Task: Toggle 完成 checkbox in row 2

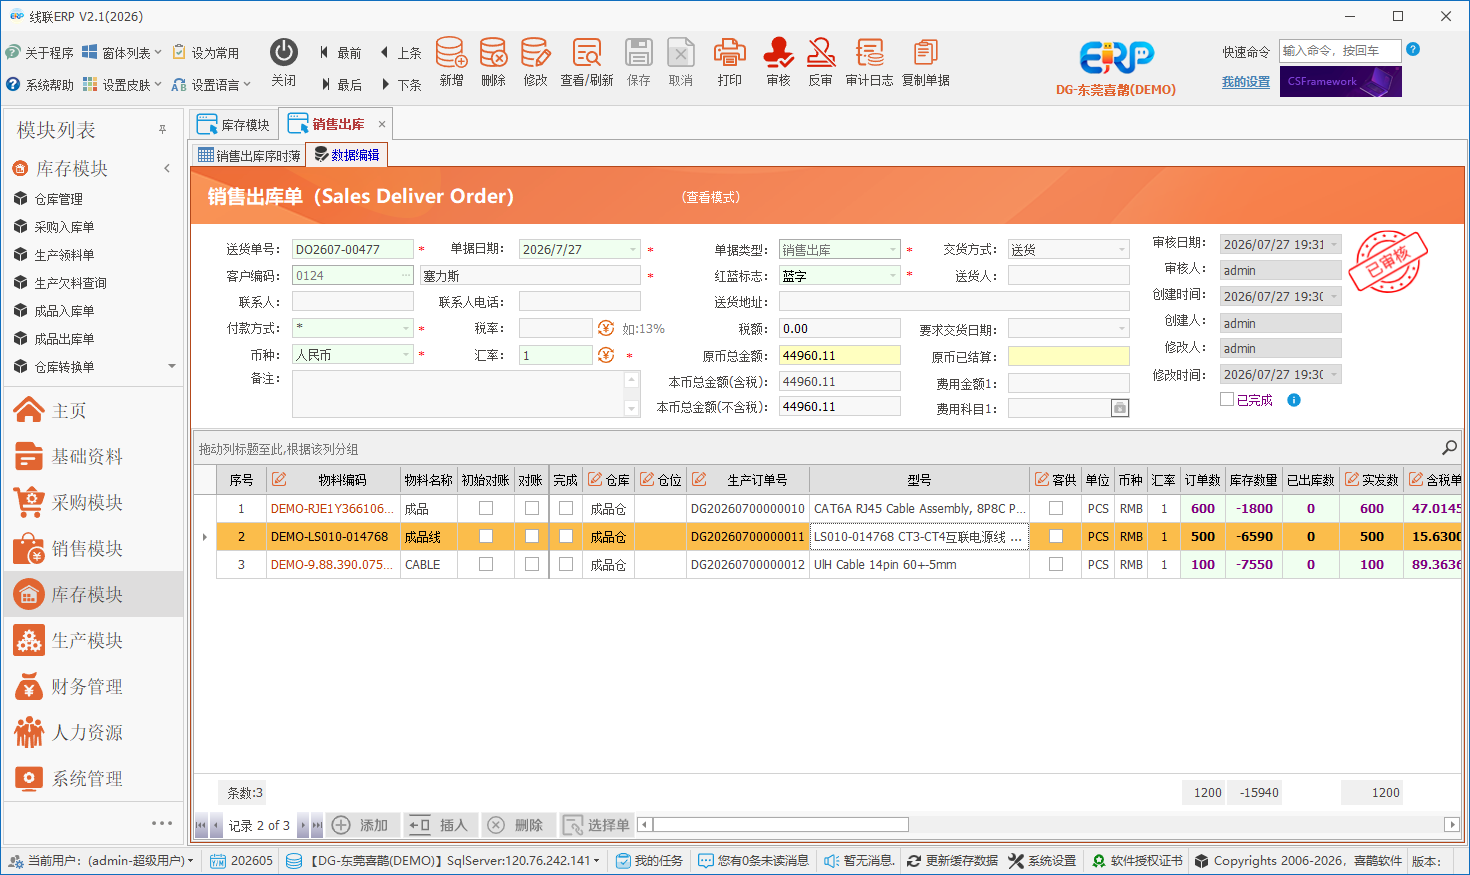Action: click(566, 536)
